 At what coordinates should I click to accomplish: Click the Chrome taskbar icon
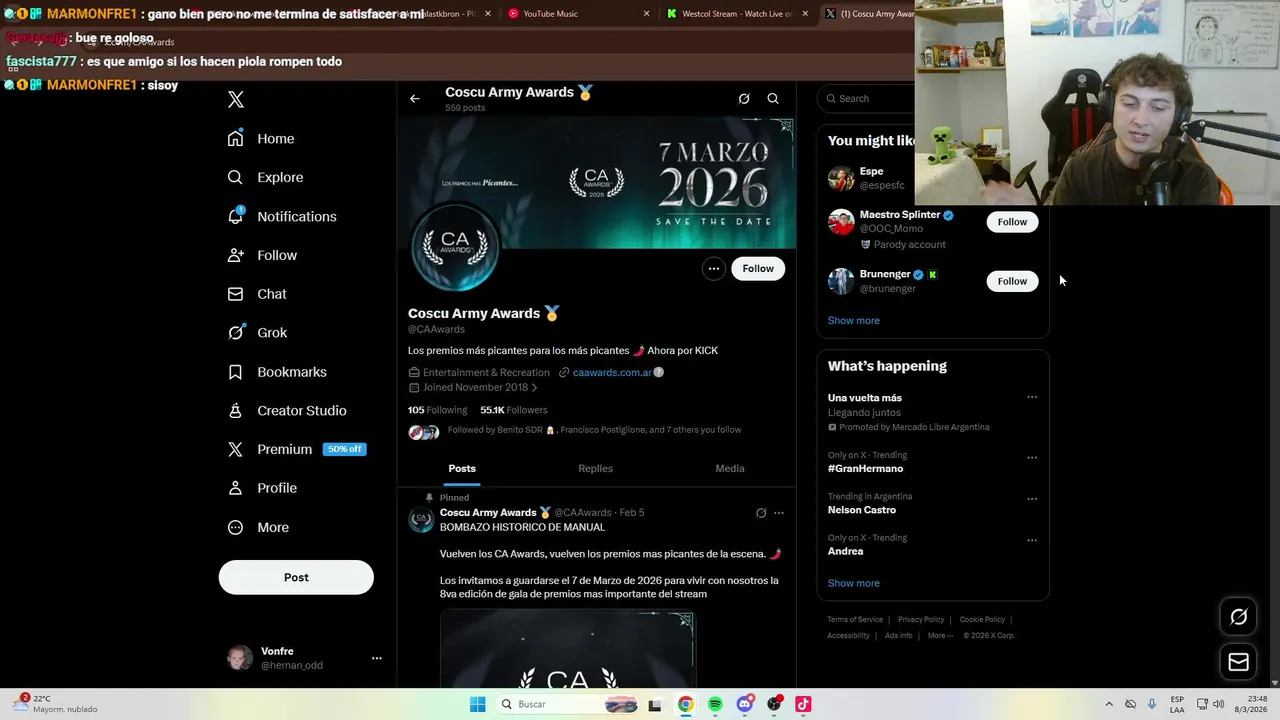685,704
